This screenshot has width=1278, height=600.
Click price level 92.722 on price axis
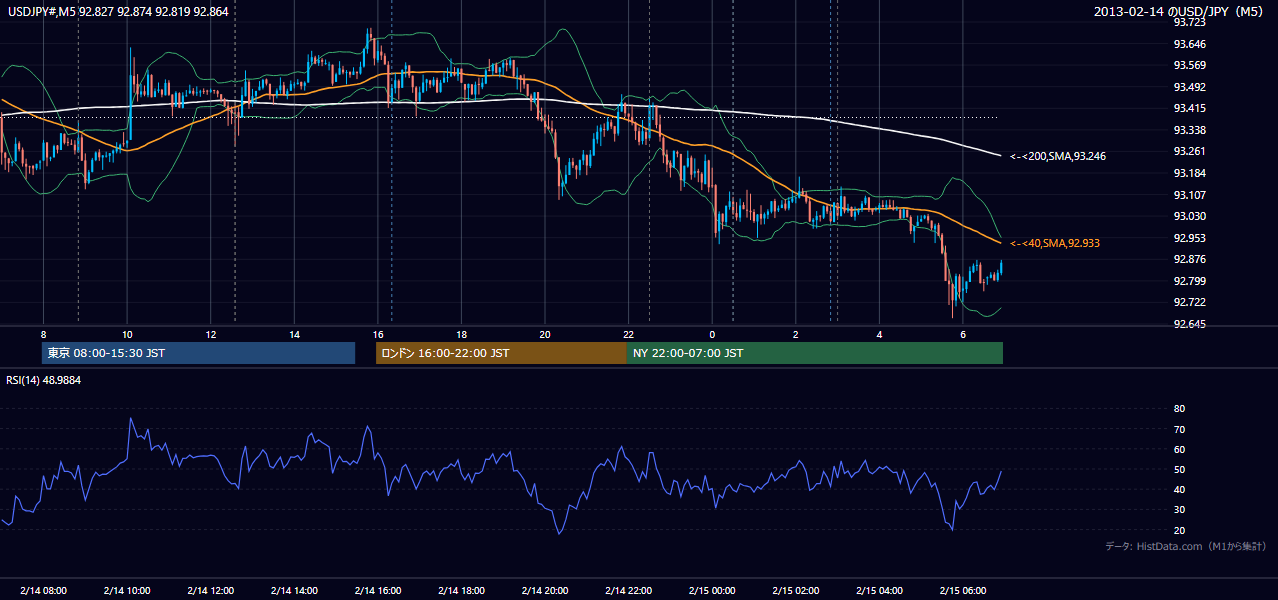pyautogui.click(x=1189, y=302)
